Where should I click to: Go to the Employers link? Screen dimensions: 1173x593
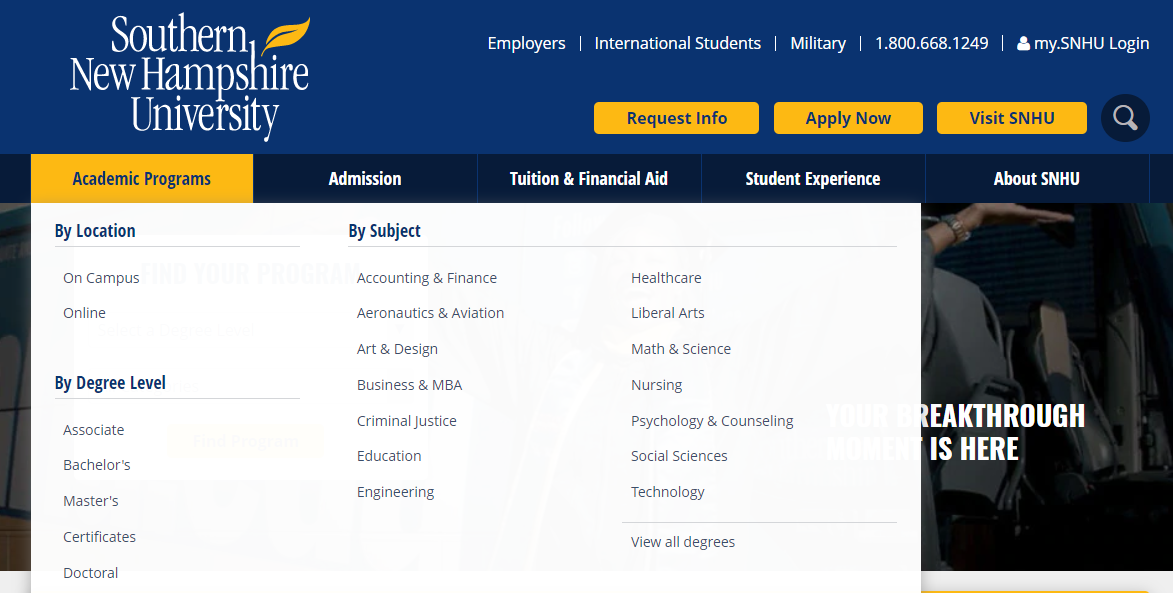point(526,43)
